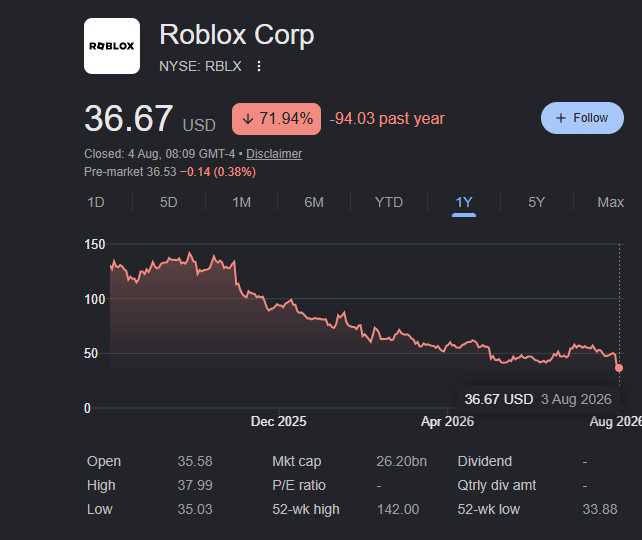The width and height of the screenshot is (642, 540).
Task: Click the Dividend label
Action: tap(484, 461)
